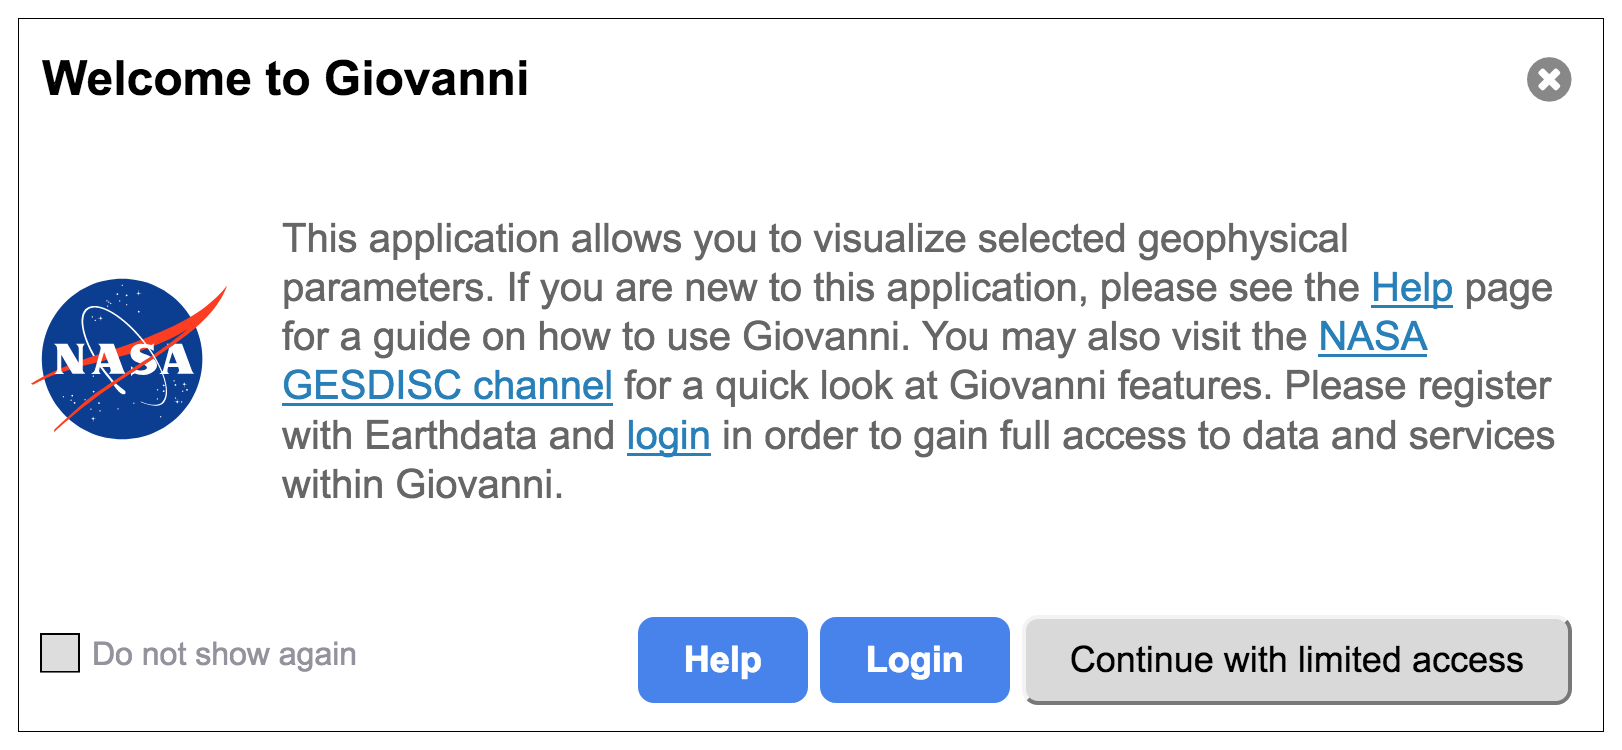Viewport: 1622px width, 750px height.
Task: Click 'within Giovanni.' on the last line
Action: point(423,485)
